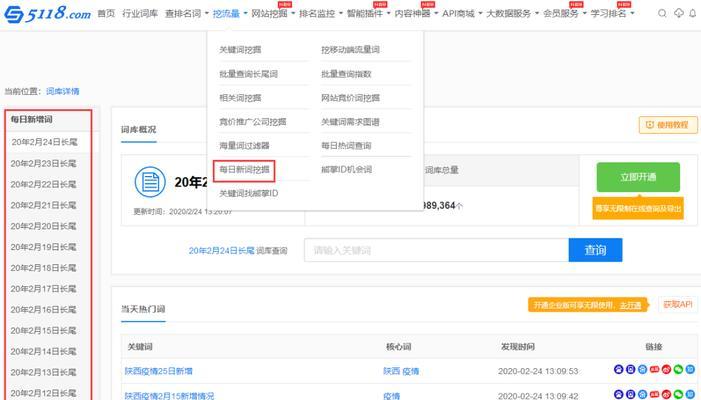The image size is (701, 400).
Task: Open 行业词库 in top navigation
Action: (x=140, y=13)
